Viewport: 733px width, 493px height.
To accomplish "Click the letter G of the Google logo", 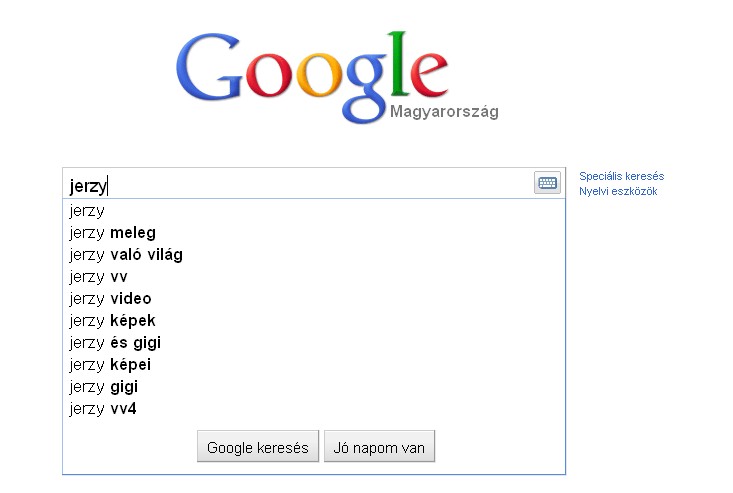I will coord(208,67).
